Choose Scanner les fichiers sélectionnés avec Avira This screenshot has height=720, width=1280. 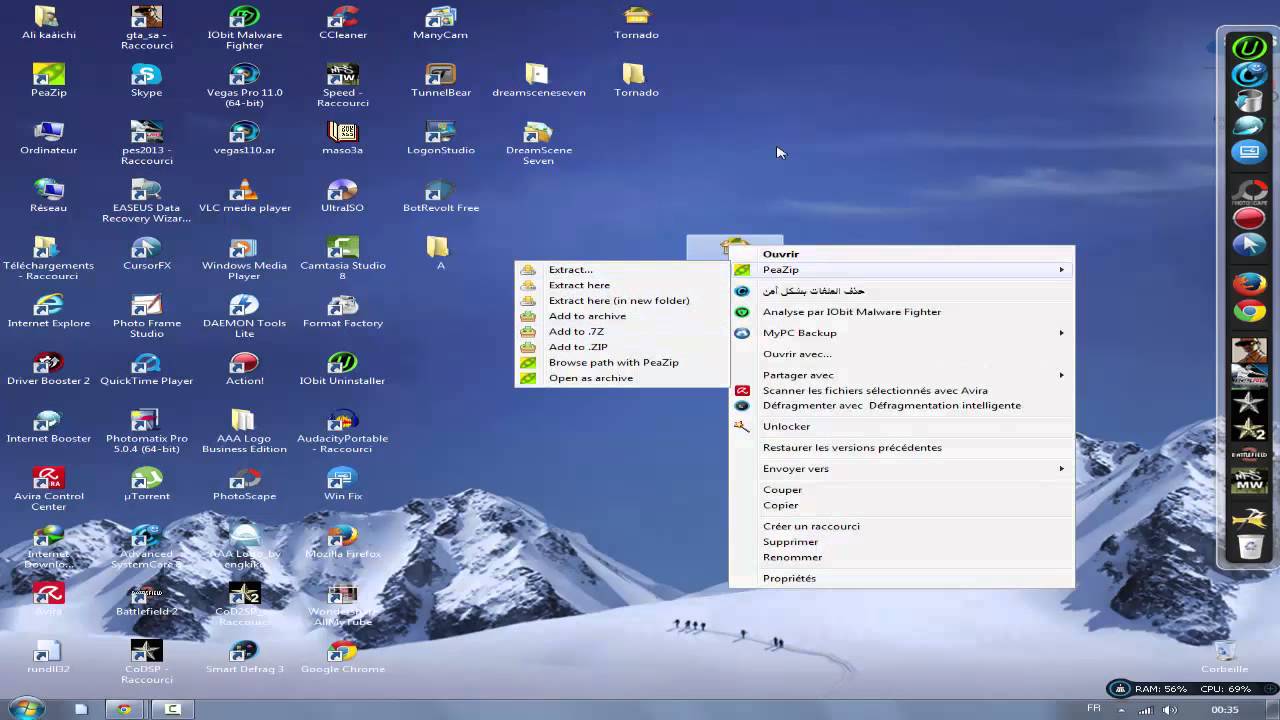pyautogui.click(x=902, y=391)
